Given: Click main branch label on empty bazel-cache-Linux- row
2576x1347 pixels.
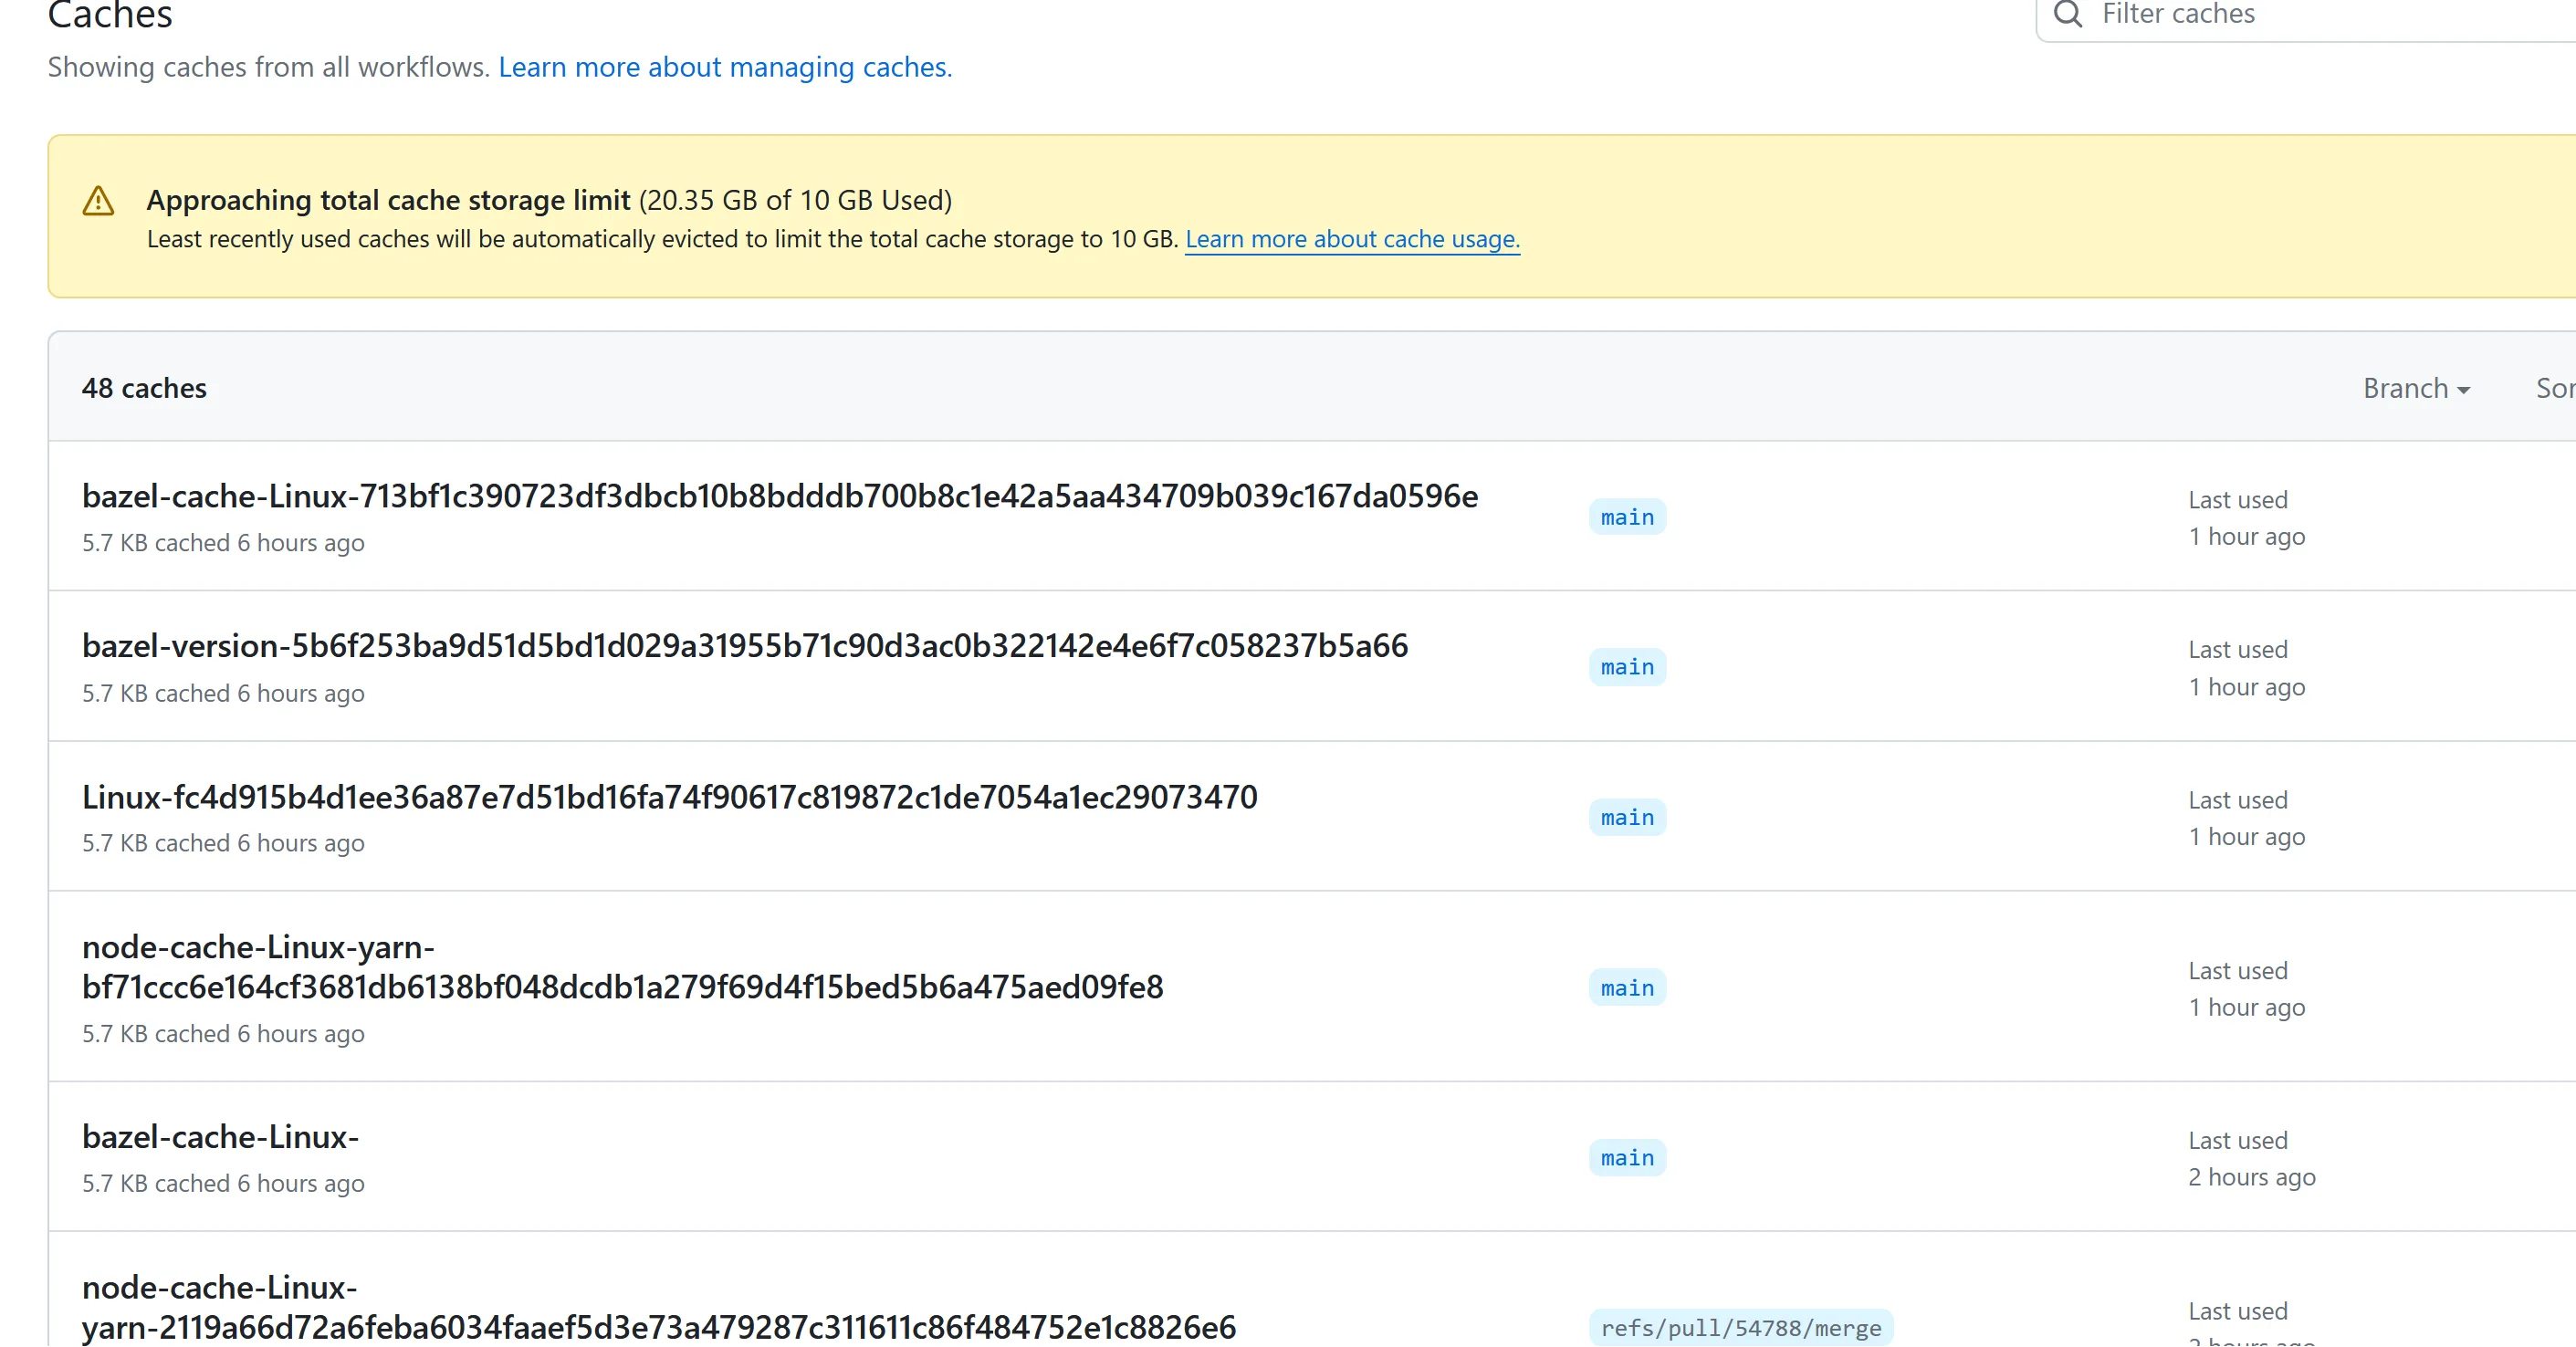Looking at the screenshot, I should pyautogui.click(x=1626, y=1158).
